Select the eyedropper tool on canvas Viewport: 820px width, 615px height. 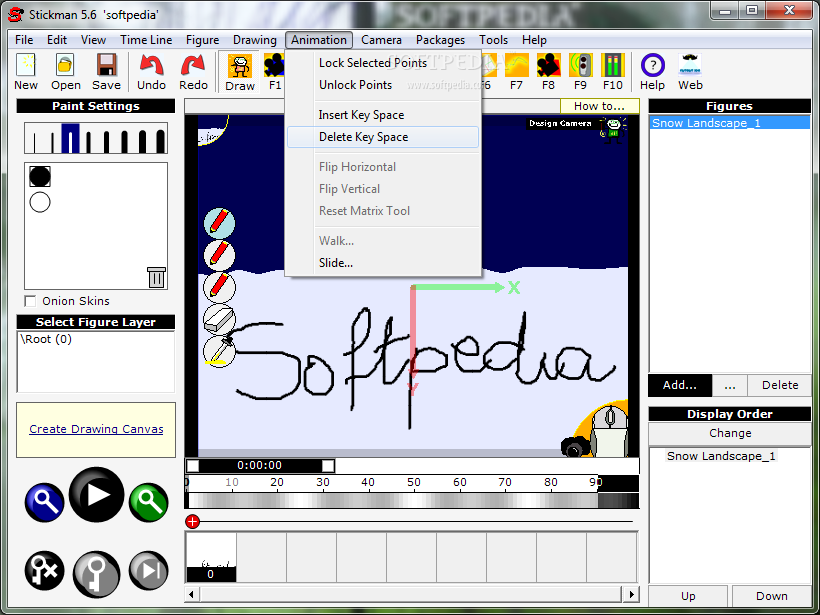(219, 351)
